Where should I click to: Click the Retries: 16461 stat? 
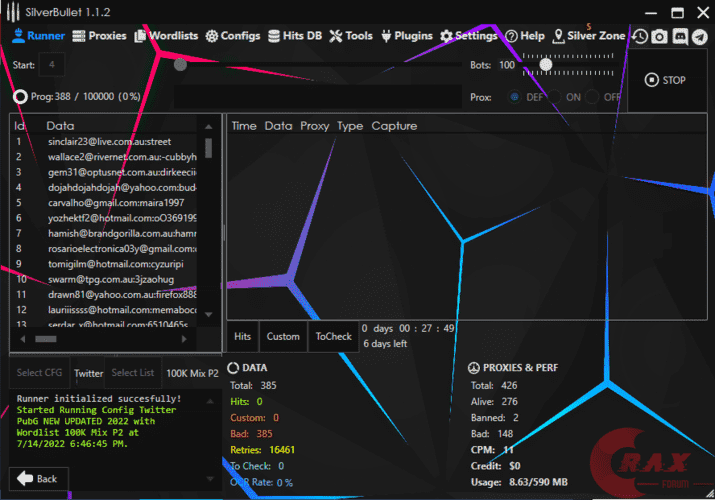pos(263,450)
